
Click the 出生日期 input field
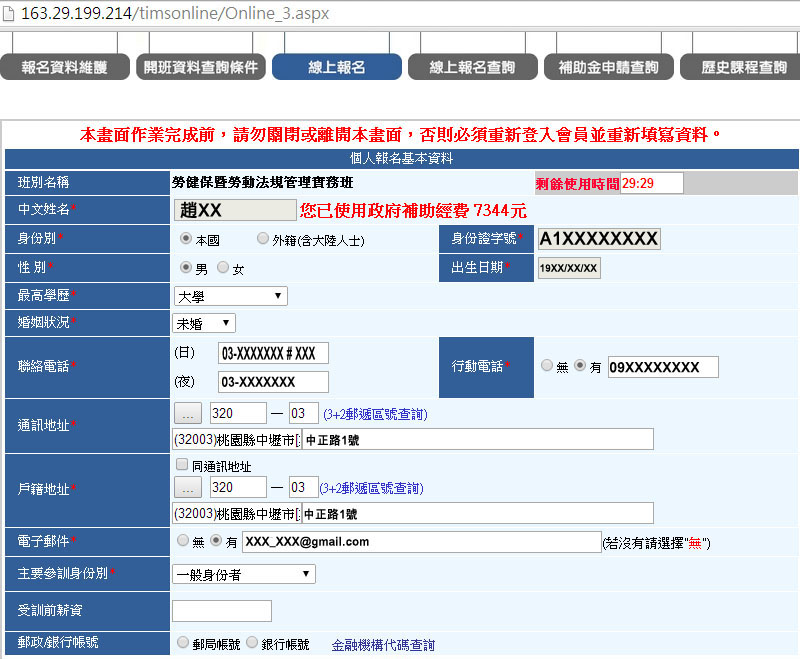coord(569,268)
